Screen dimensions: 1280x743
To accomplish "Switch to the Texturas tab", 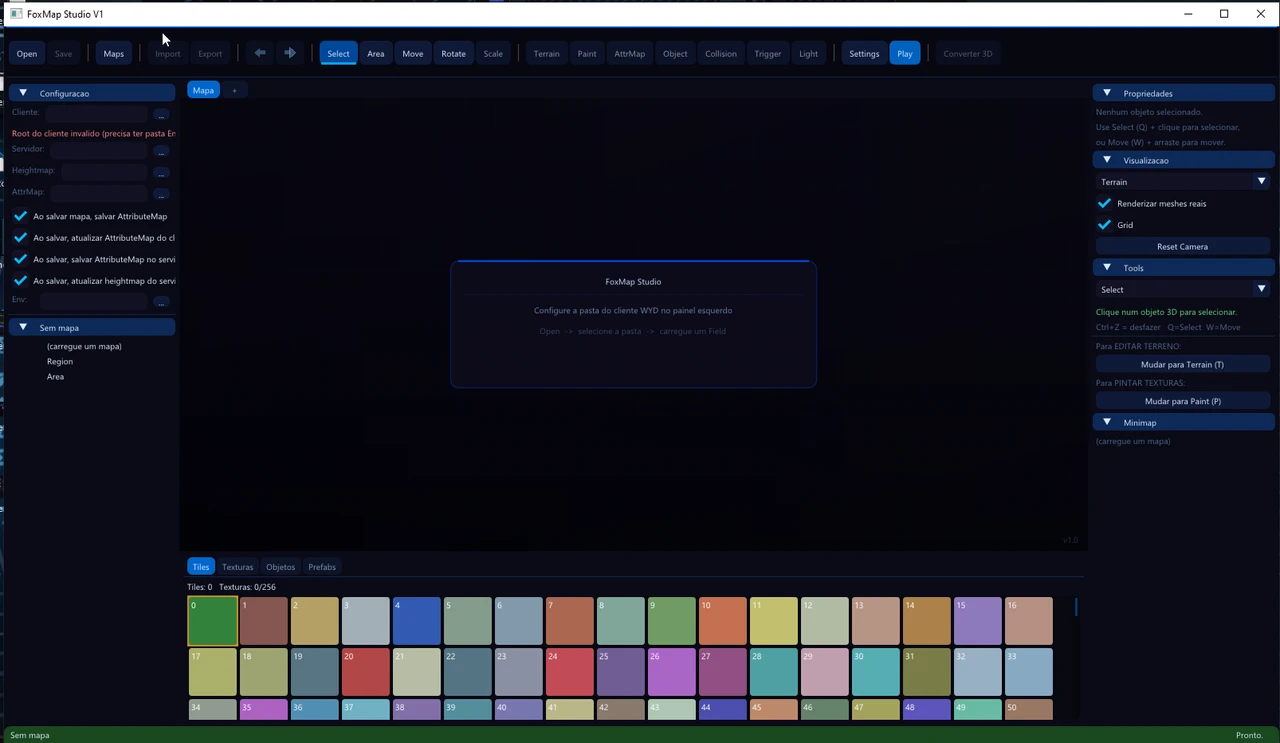I will [x=238, y=567].
